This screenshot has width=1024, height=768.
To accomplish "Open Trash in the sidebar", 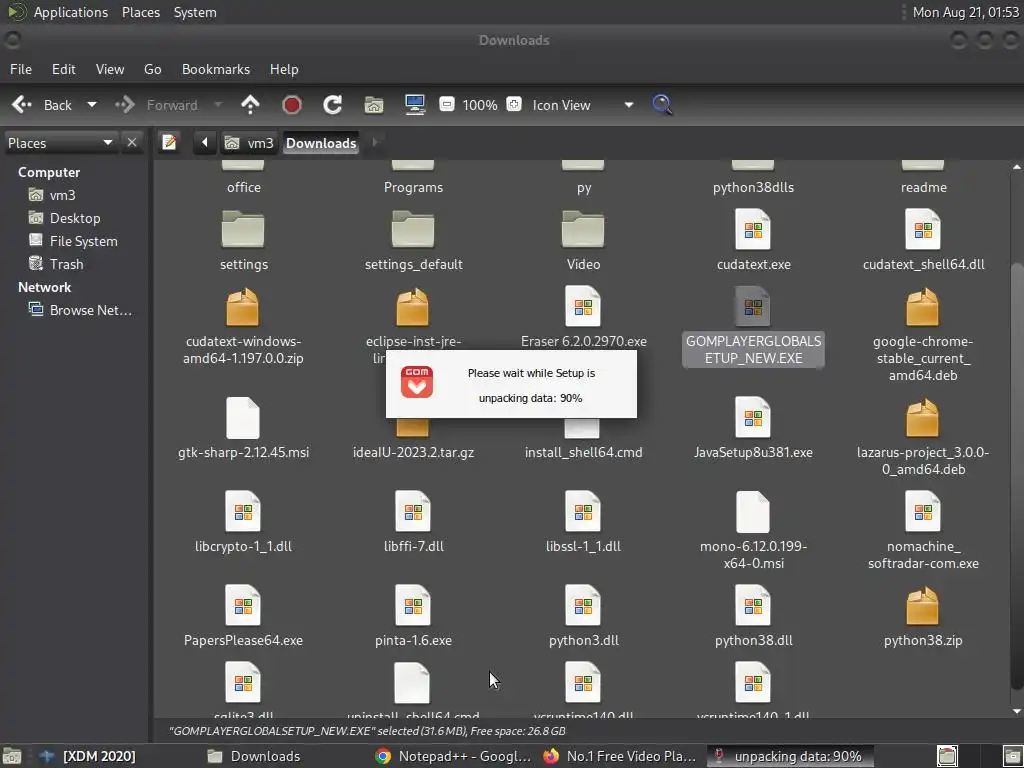I will (x=56, y=264).
